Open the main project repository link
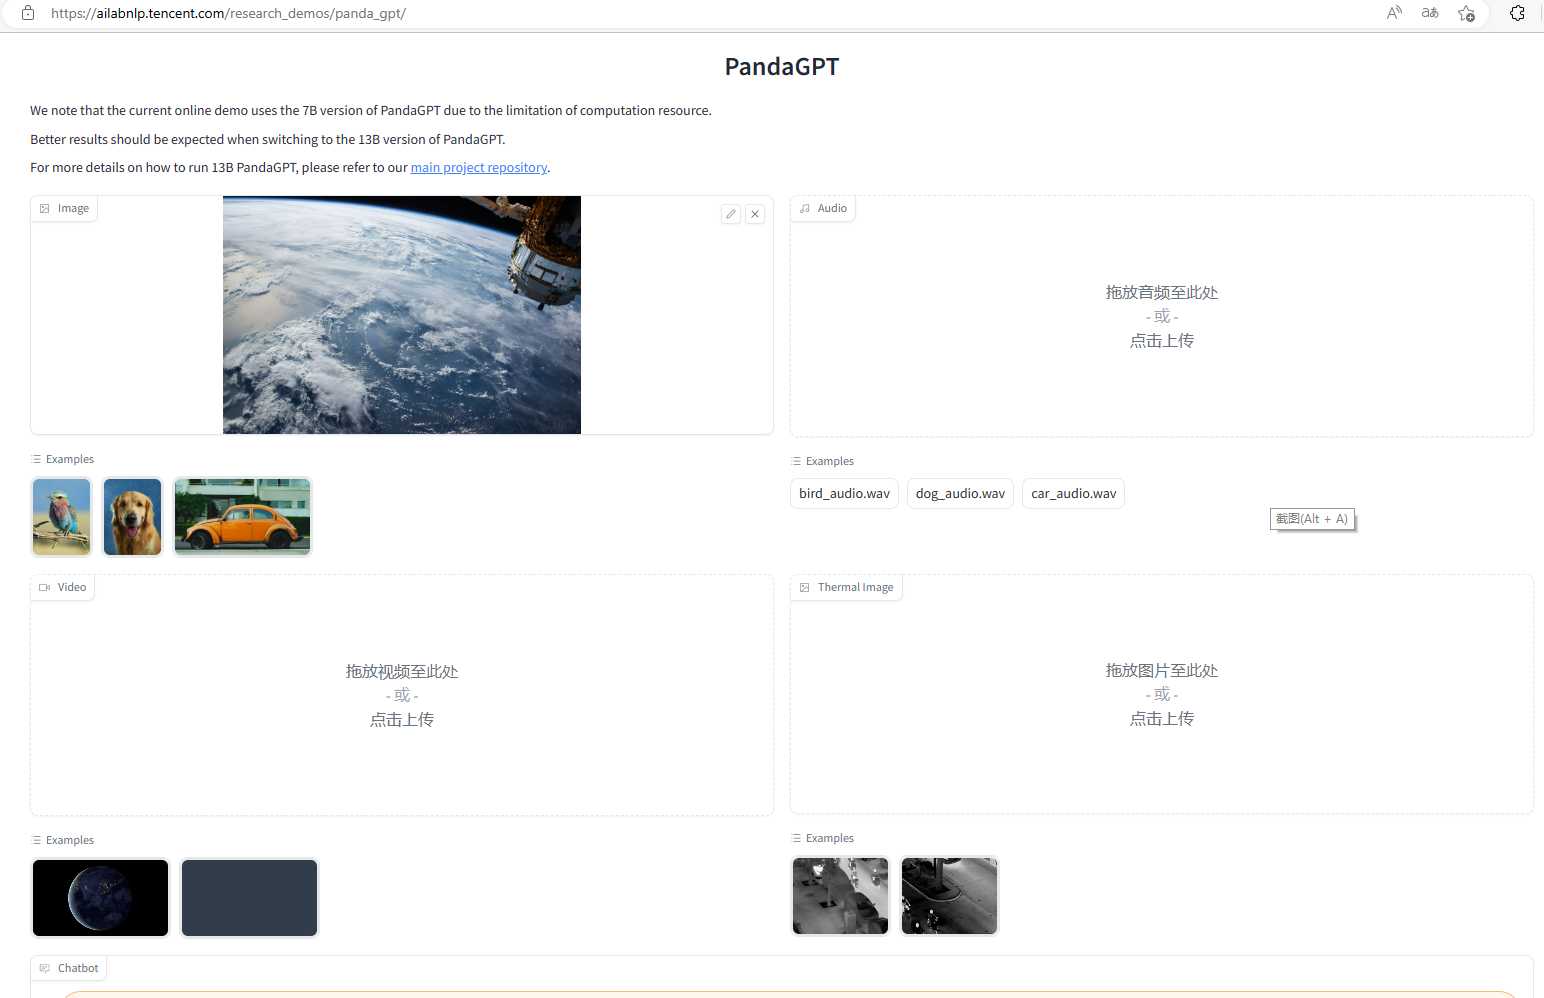The image size is (1544, 998). tap(479, 167)
